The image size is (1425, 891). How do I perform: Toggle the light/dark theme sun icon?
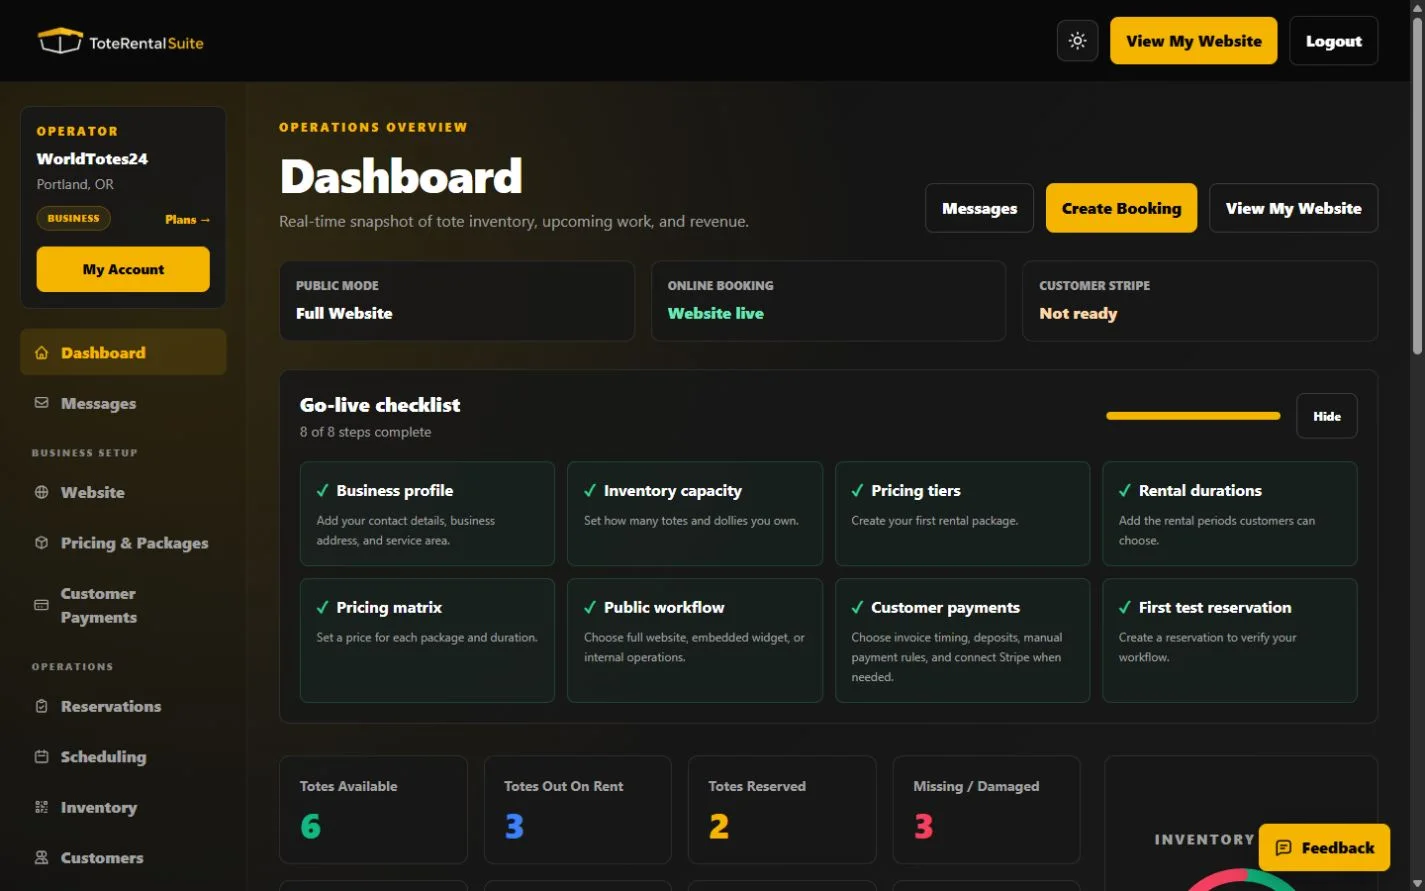coord(1077,41)
